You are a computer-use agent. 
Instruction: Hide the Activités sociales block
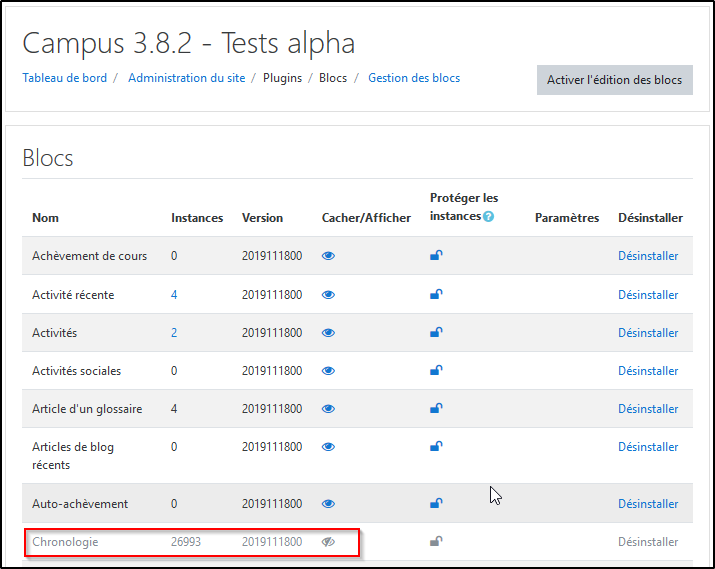click(328, 370)
